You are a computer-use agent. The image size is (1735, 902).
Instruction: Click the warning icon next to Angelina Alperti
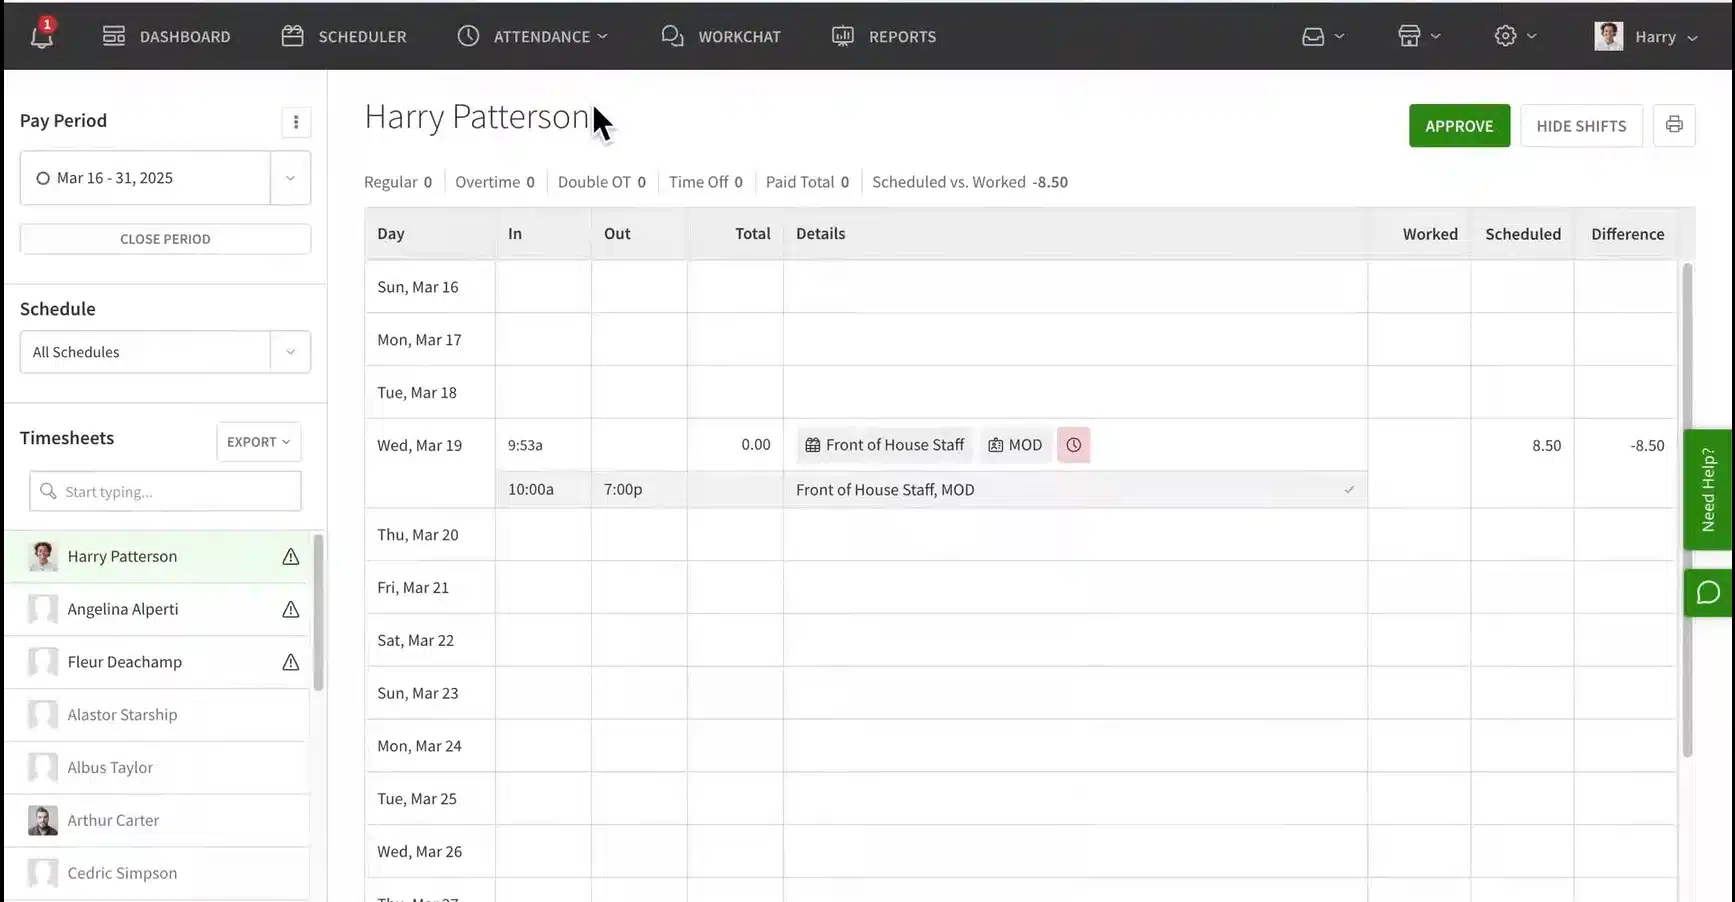pyautogui.click(x=290, y=610)
